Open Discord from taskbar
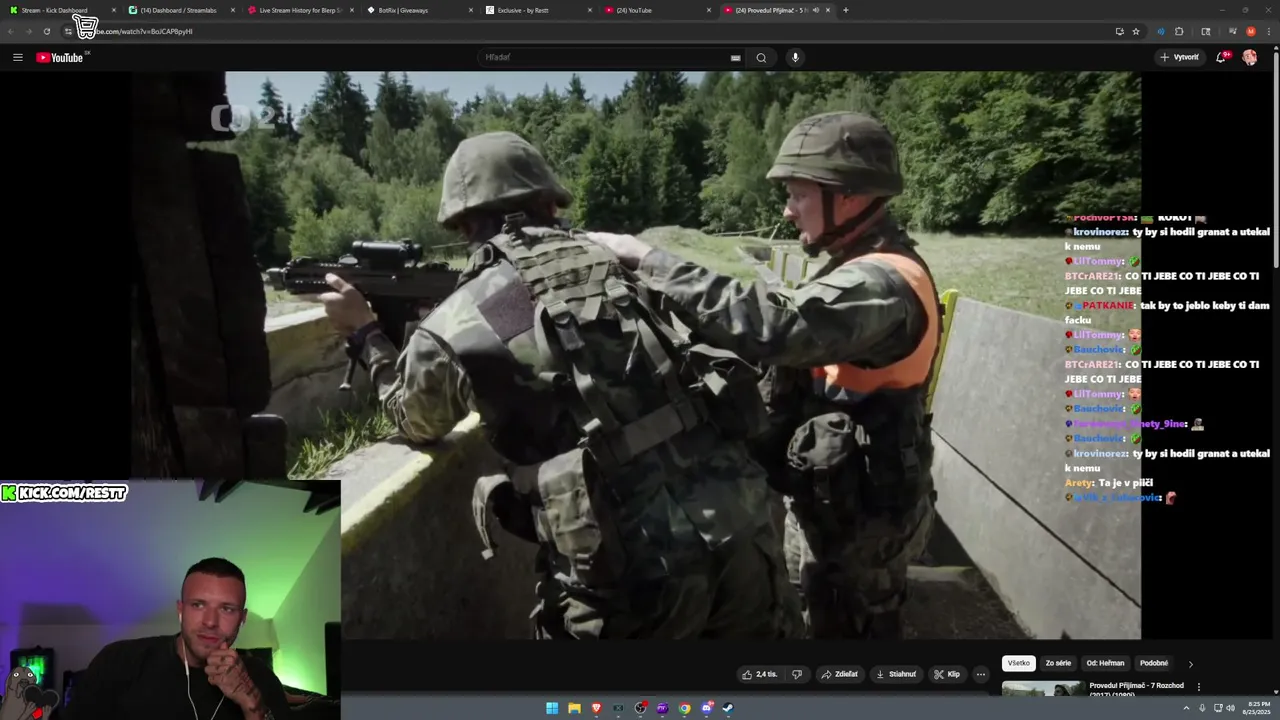 (706, 708)
